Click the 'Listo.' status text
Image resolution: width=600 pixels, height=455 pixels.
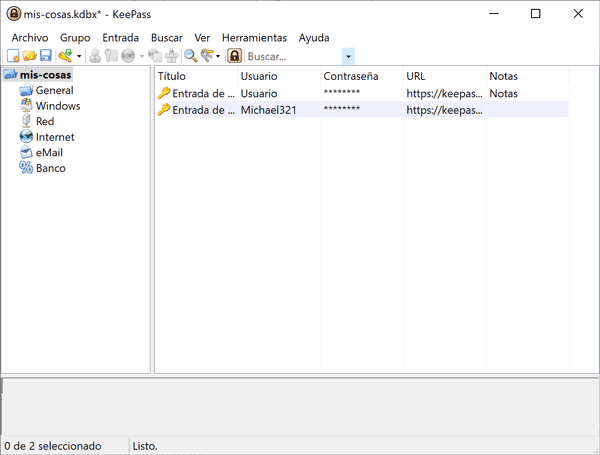coord(145,446)
